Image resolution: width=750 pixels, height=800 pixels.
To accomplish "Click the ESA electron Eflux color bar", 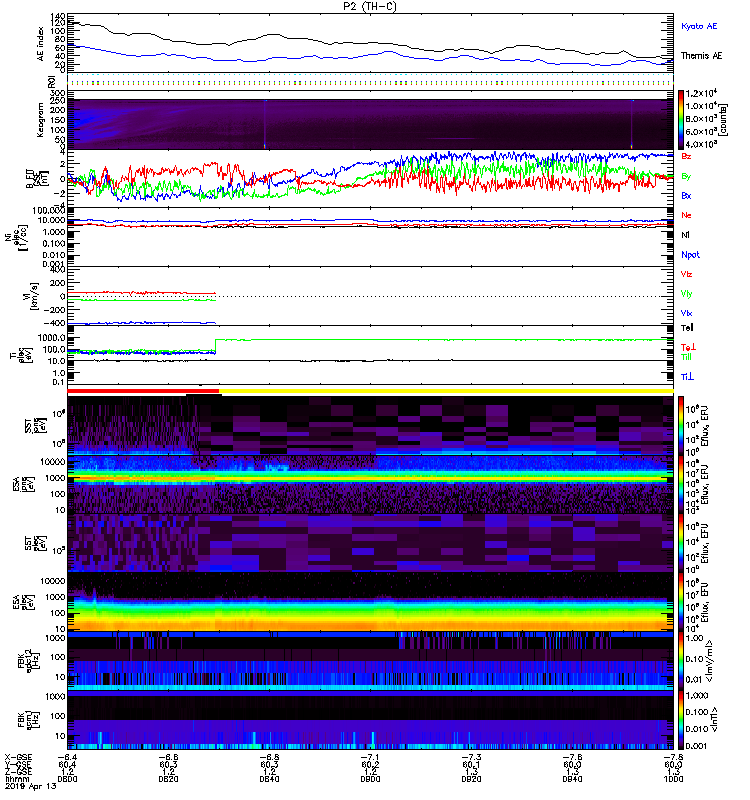I will [681, 602].
